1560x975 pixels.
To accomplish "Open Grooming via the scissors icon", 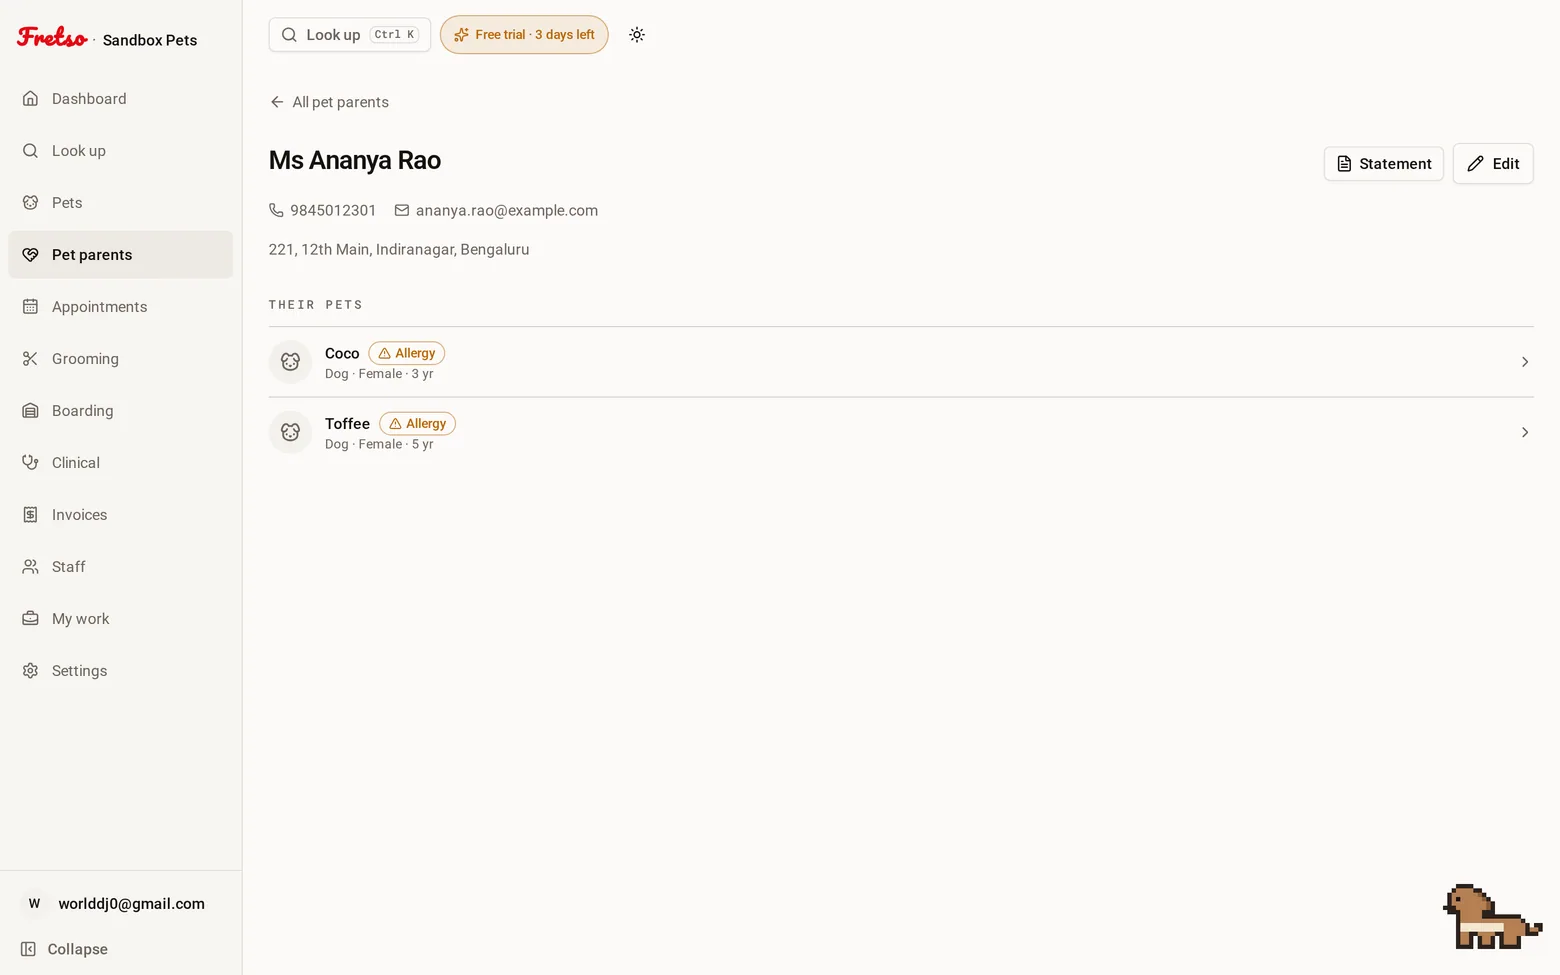I will (x=30, y=359).
